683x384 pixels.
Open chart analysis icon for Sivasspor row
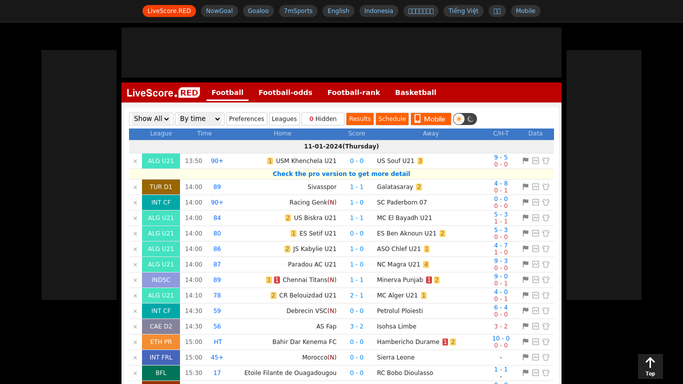point(535,187)
